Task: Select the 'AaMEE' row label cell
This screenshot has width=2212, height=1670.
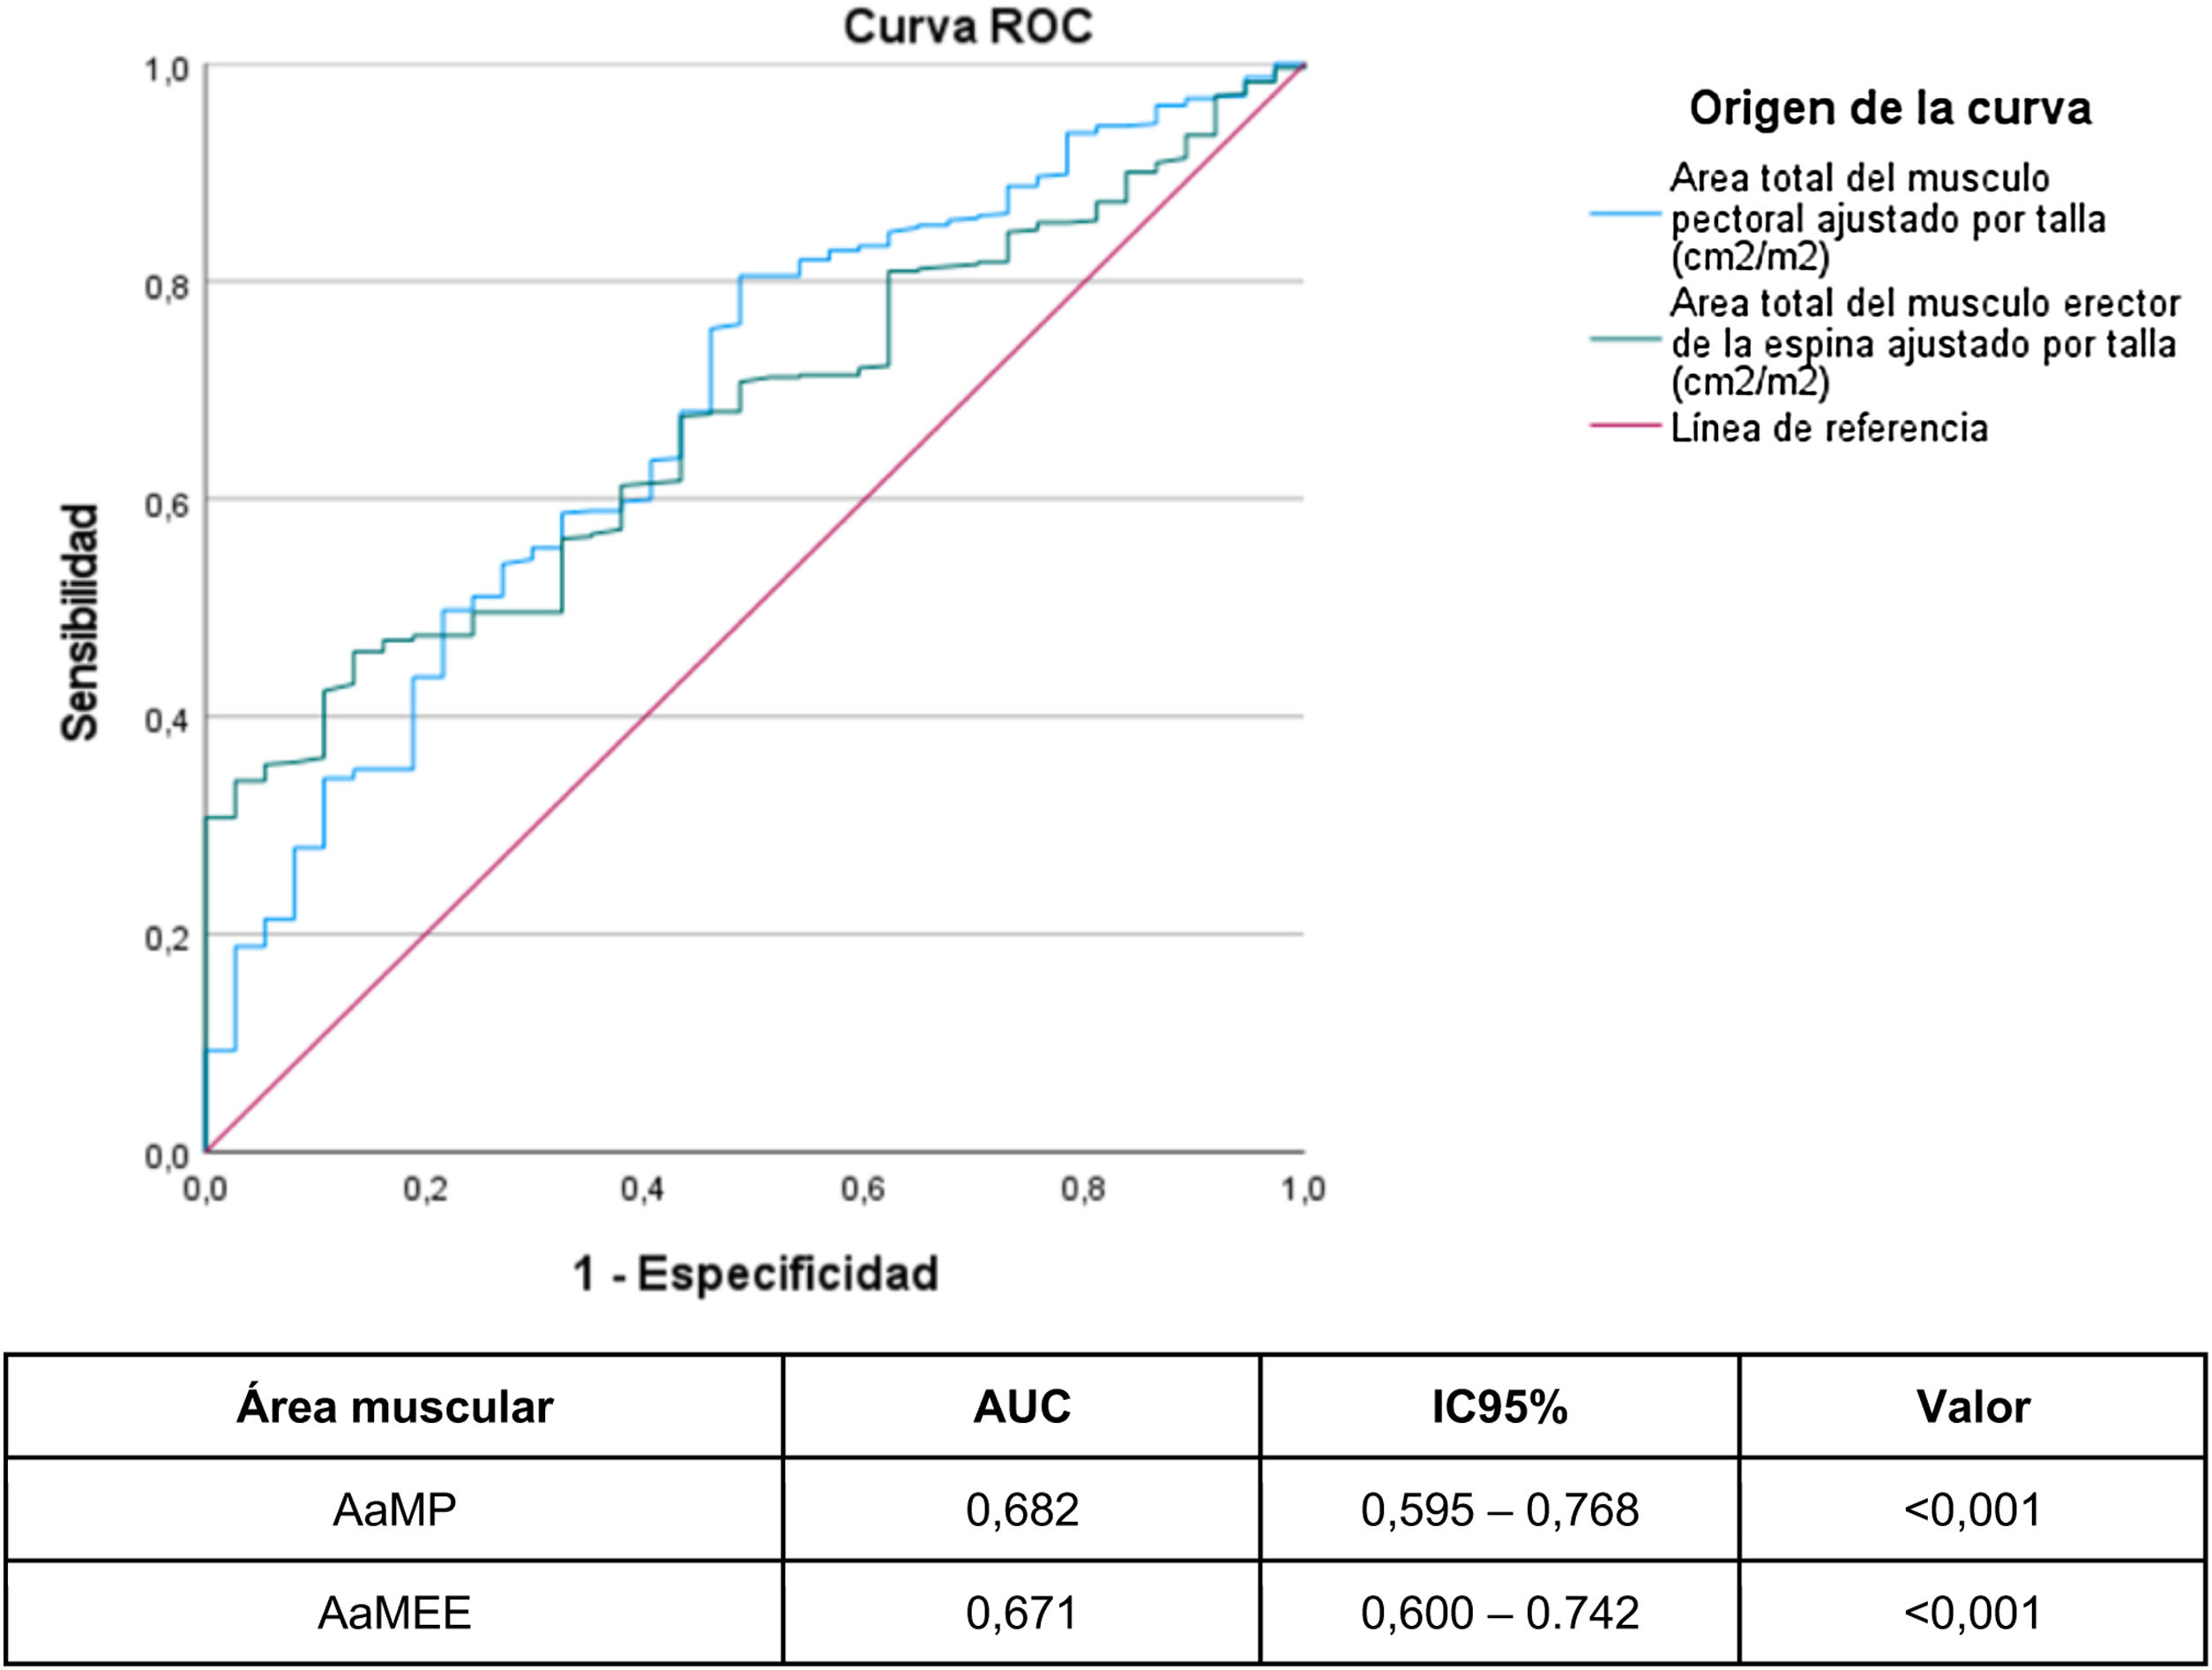Action: coord(394,1613)
